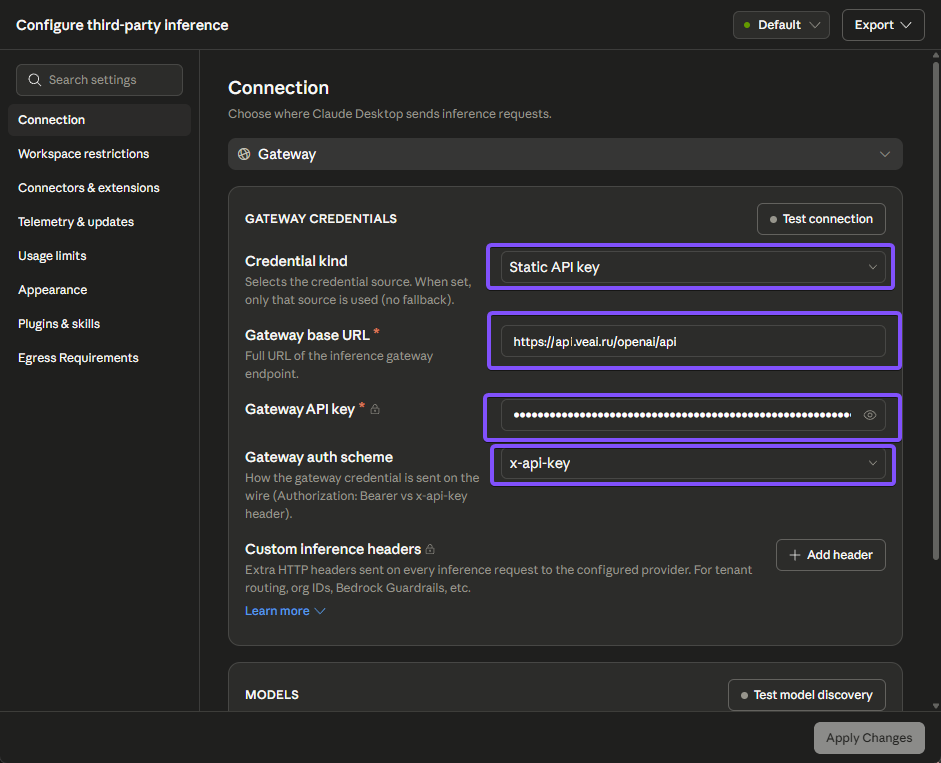Open the Gateway auth scheme x-api-key dropdown
This screenshot has width=941, height=763.
(693, 463)
